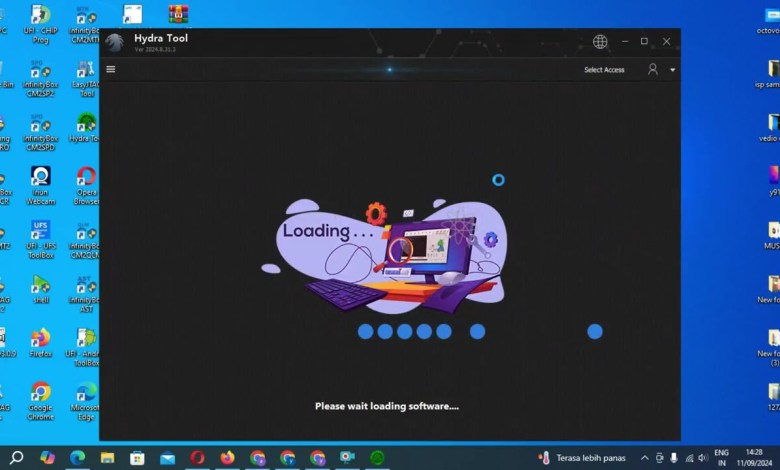Image resolution: width=780 pixels, height=470 pixels.
Task: Show hidden system tray icons
Action: (645, 458)
